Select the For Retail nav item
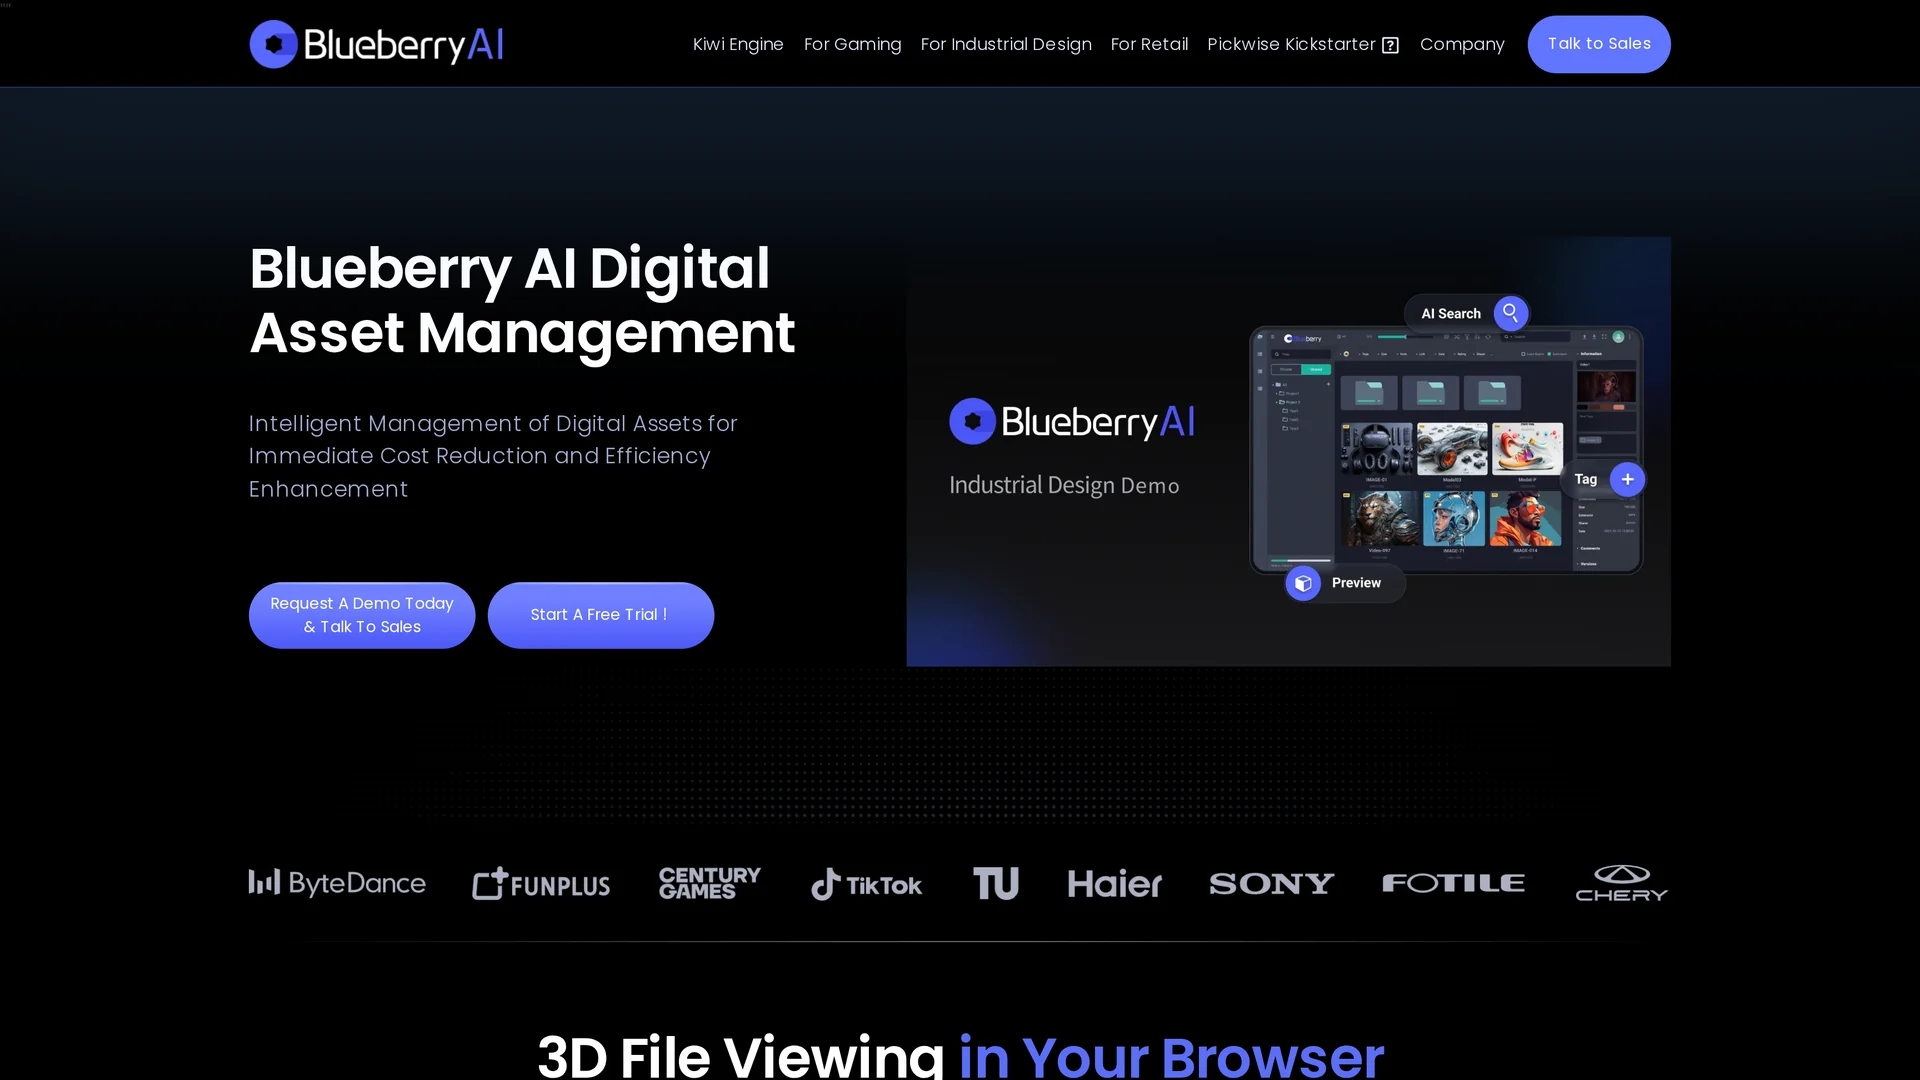Image resolution: width=1920 pixels, height=1080 pixels. (1149, 44)
